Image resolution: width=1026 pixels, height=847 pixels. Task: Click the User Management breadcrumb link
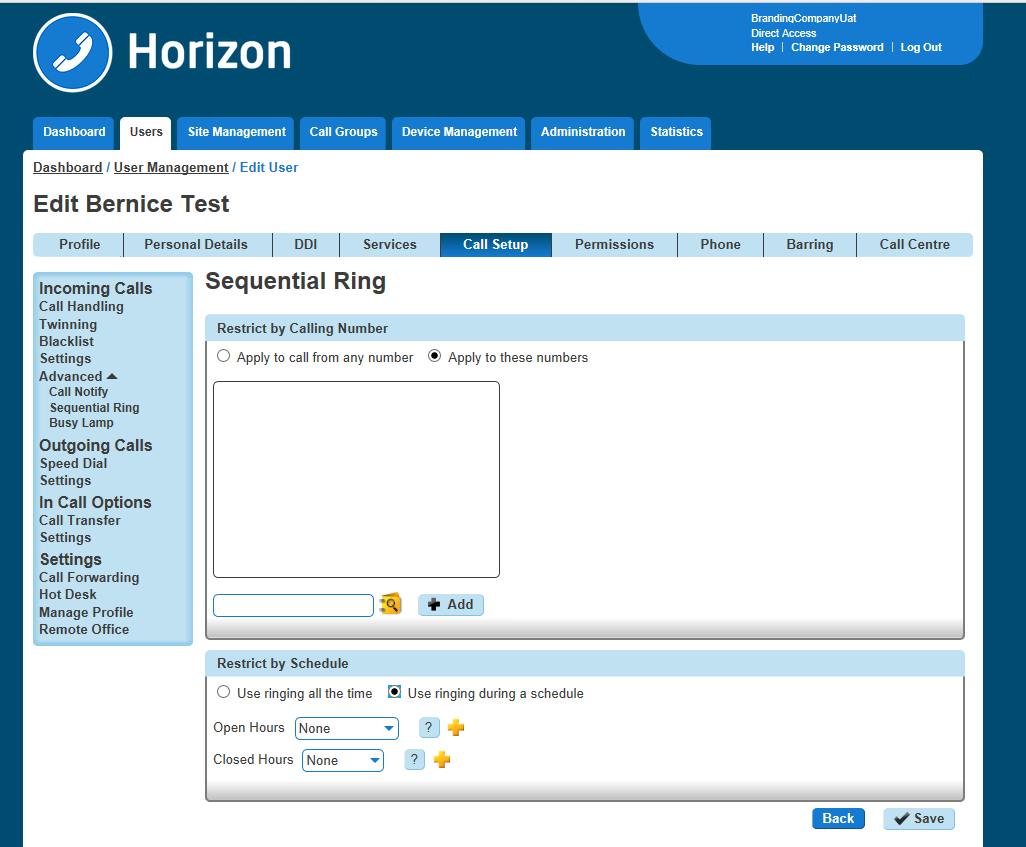pyautogui.click(x=171, y=168)
